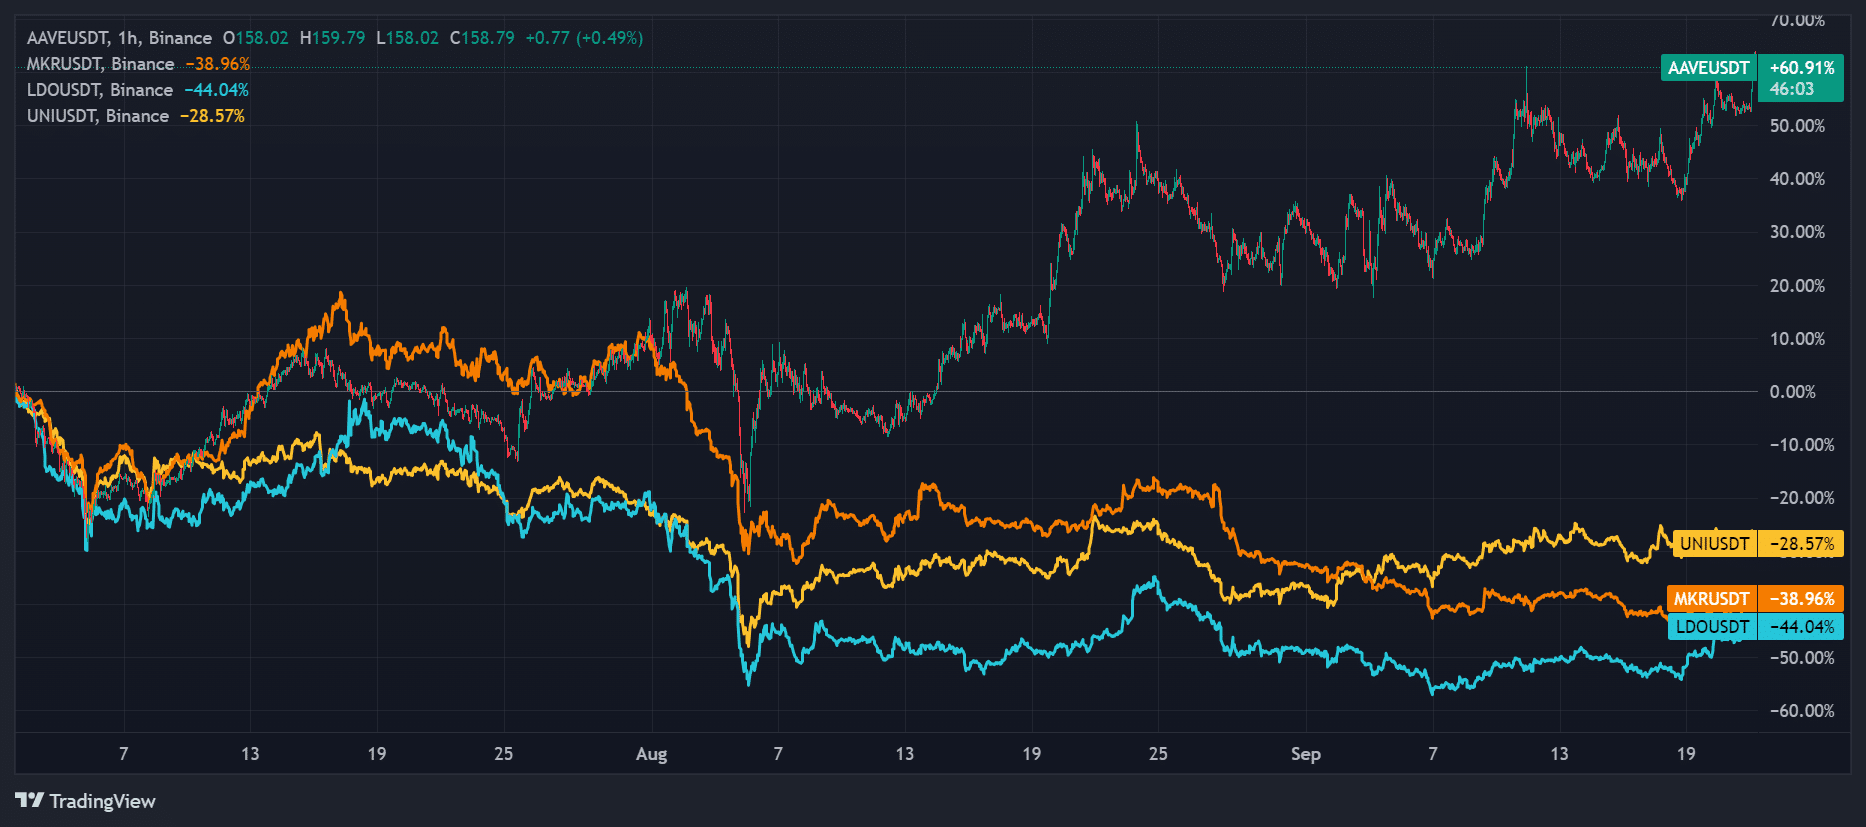
Task: Click the −50.00% level on the percent axis
Action: 1802,658
